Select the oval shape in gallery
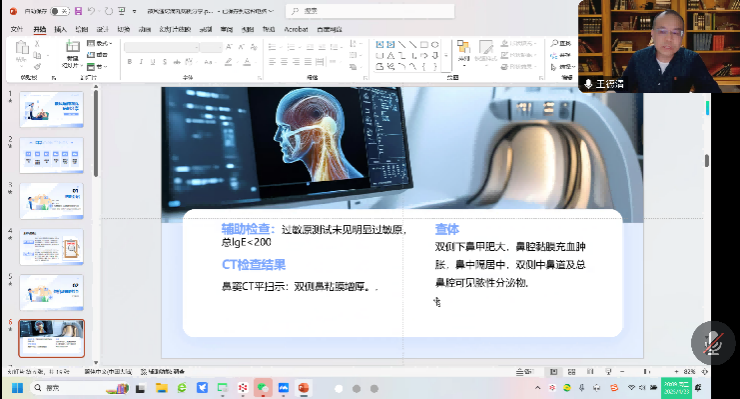The height and width of the screenshot is (399, 740). tap(435, 44)
